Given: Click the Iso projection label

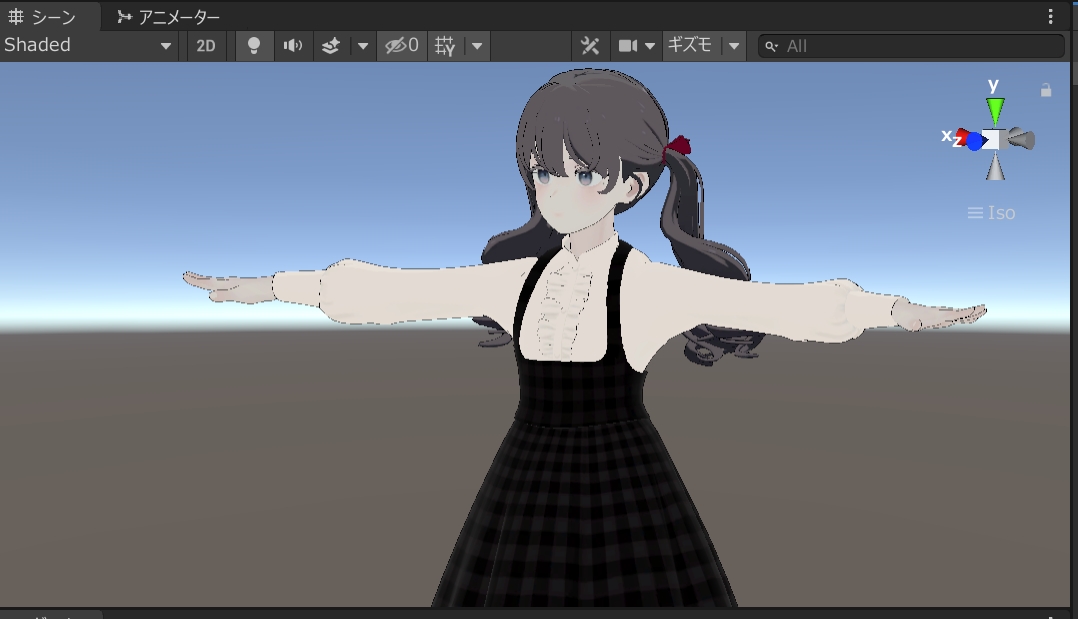Looking at the screenshot, I should [x=991, y=213].
